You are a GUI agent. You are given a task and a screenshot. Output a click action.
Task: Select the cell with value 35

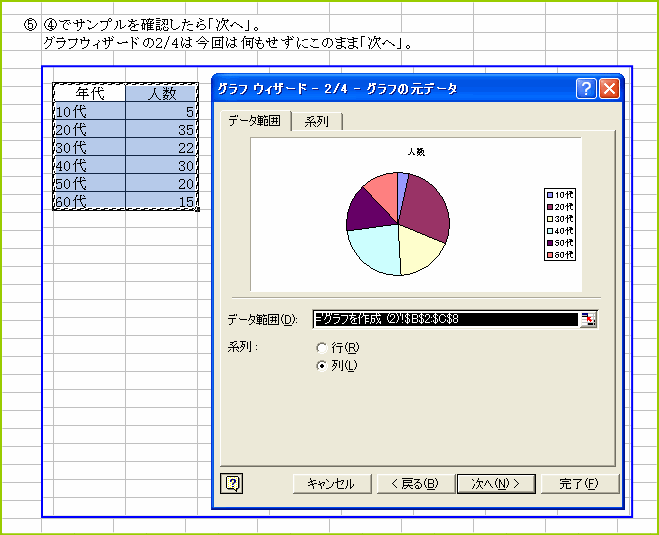pyautogui.click(x=162, y=129)
